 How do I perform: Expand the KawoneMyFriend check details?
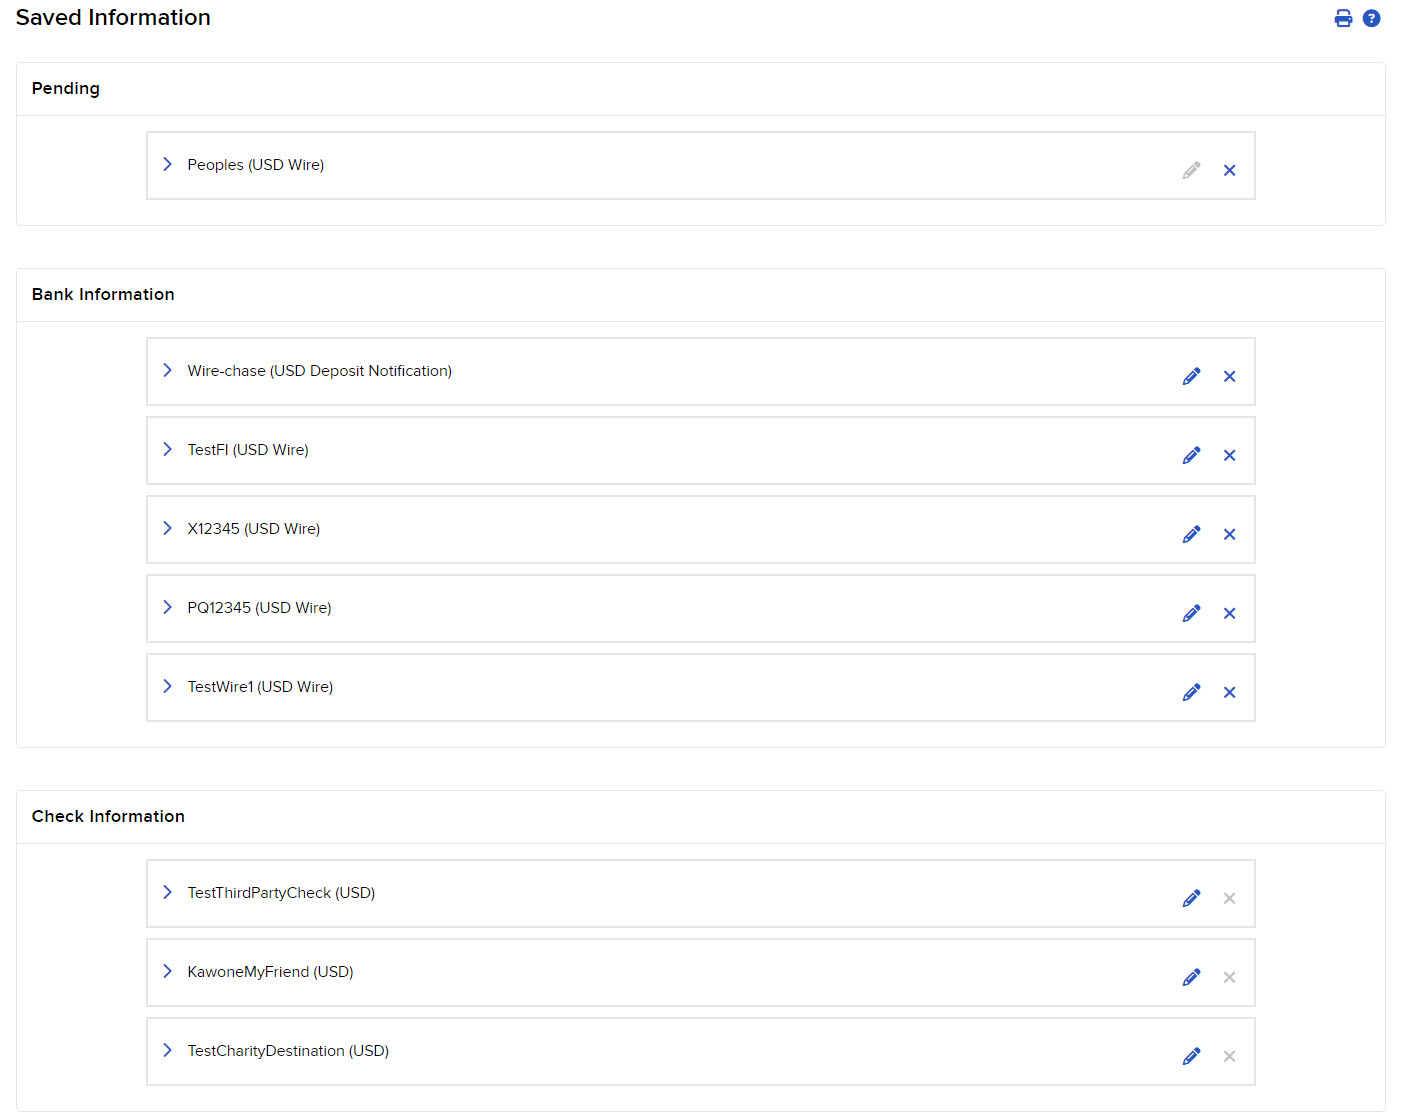166,971
